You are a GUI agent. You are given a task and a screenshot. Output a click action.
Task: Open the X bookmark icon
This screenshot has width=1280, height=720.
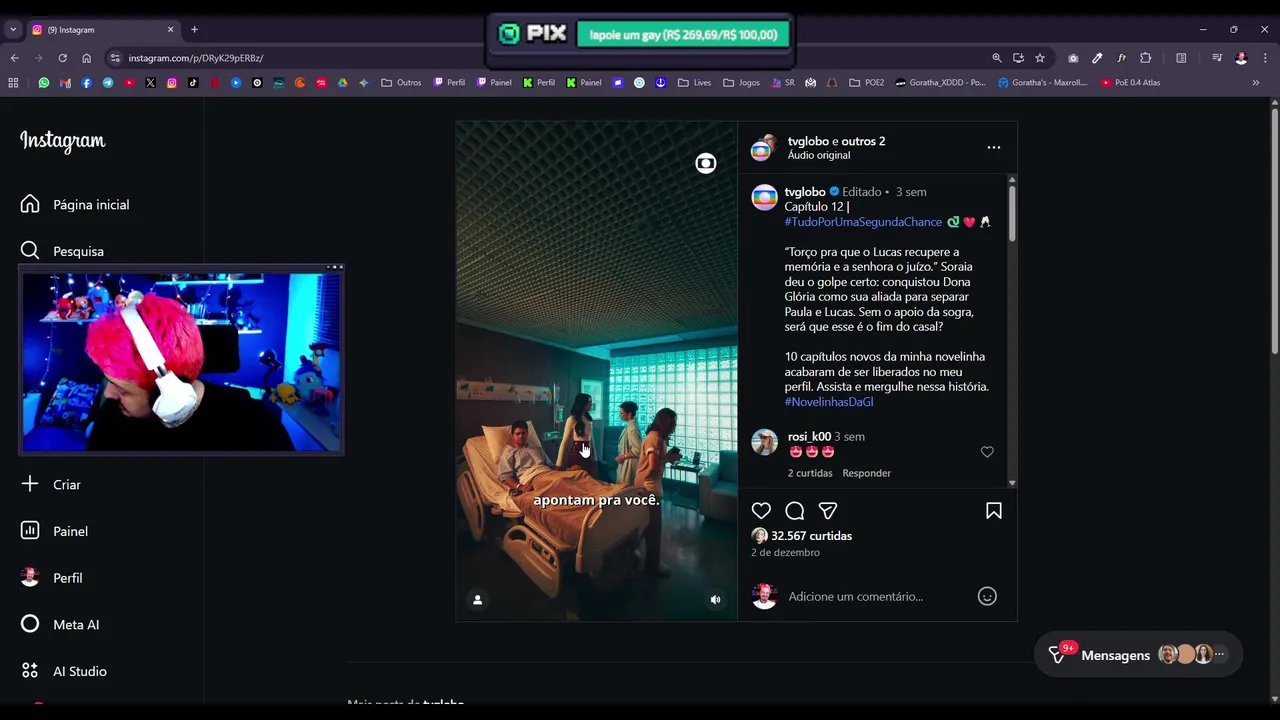click(x=150, y=83)
